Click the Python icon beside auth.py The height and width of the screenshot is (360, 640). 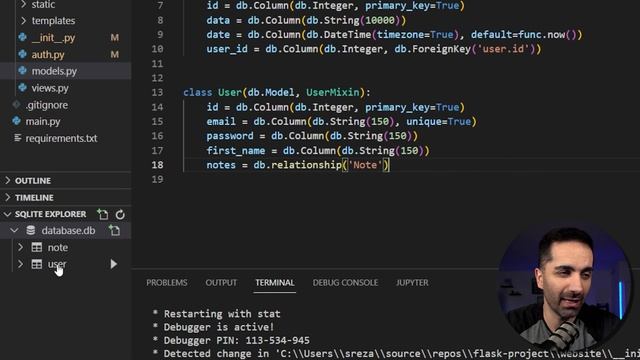22,54
